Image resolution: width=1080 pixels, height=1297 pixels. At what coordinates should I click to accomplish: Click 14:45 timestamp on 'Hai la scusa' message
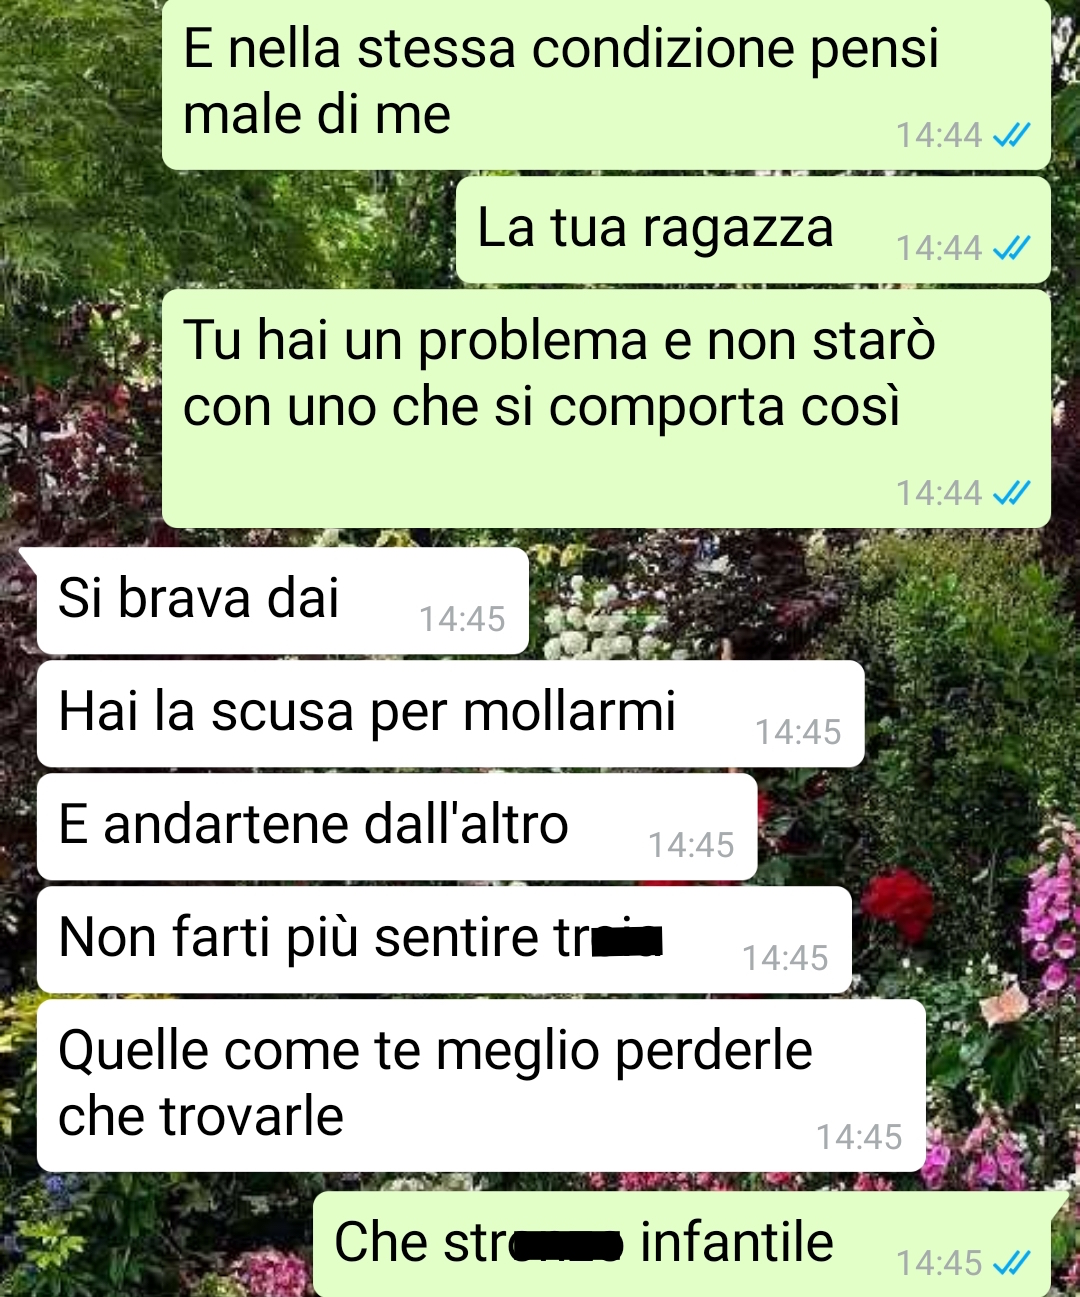pos(798,732)
